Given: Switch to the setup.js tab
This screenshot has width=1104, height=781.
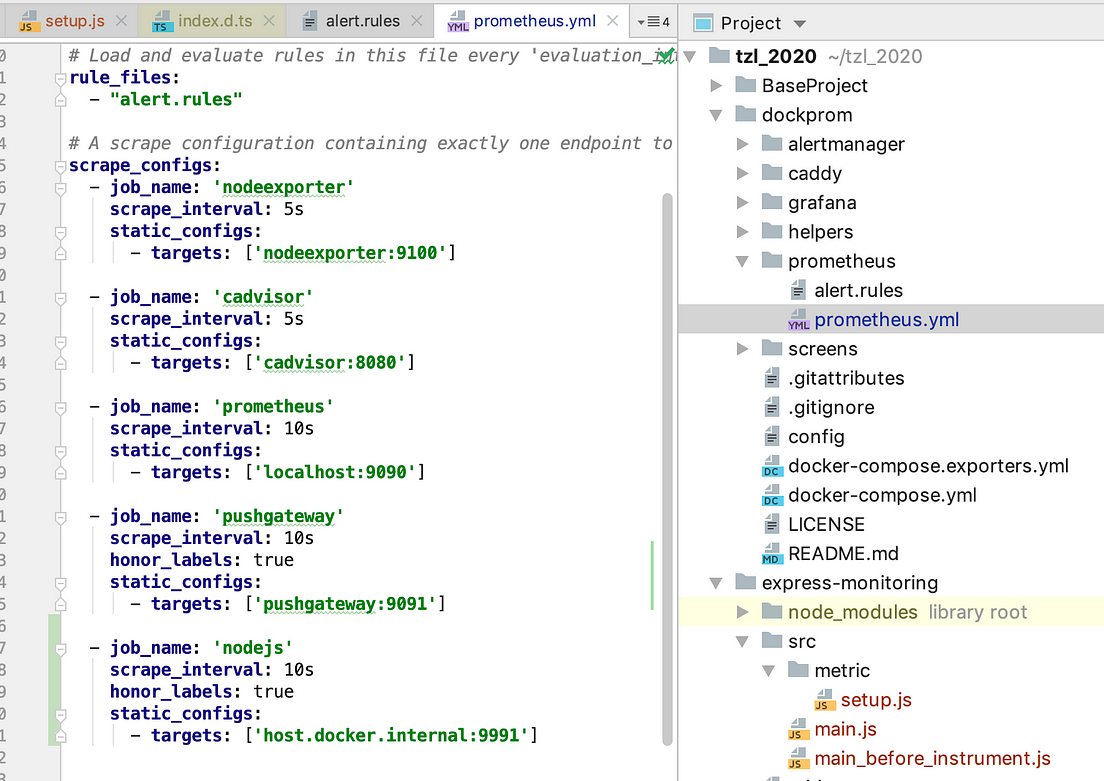Looking at the screenshot, I should point(62,21).
